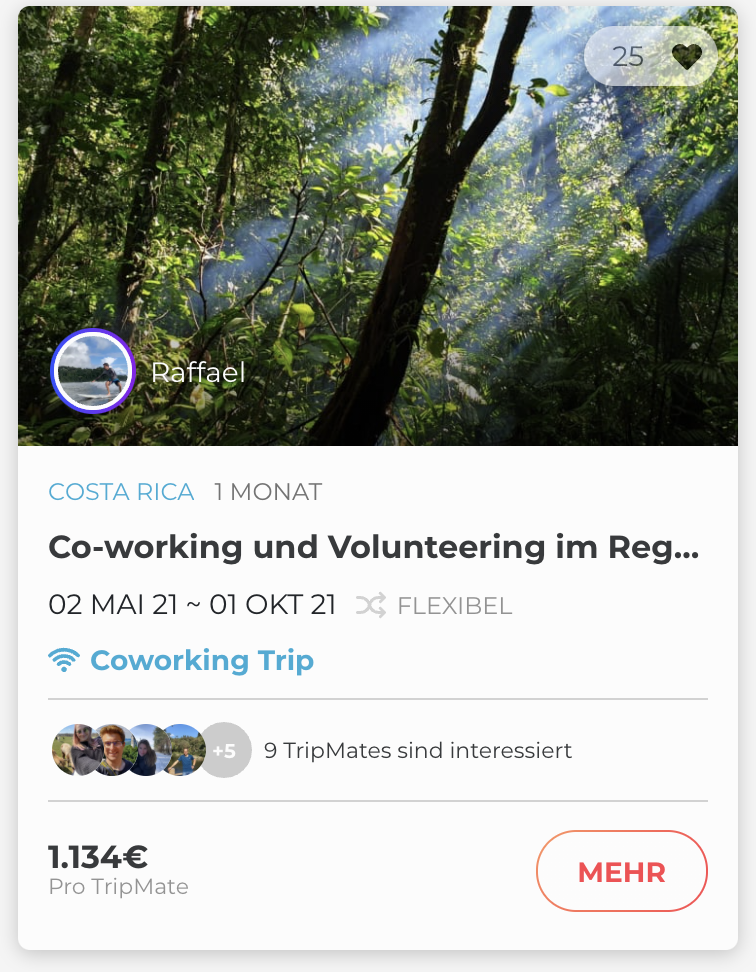The width and height of the screenshot is (756, 972).
Task: Click the Wi-Fi icon beside Coworking Trip
Action: click(64, 660)
